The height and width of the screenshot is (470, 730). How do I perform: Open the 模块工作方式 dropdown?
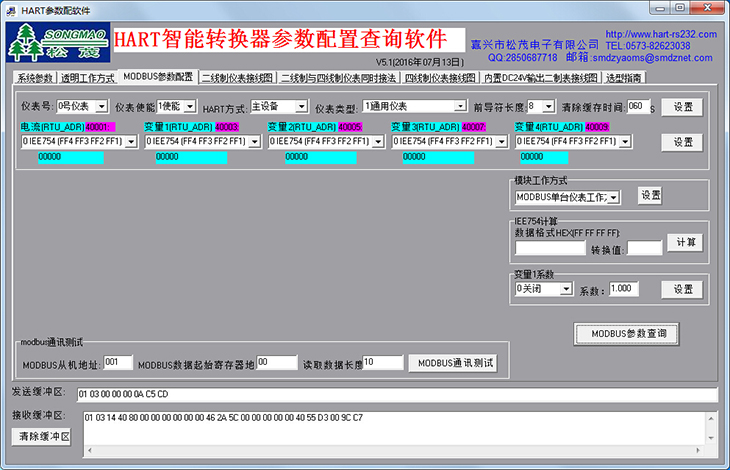click(613, 197)
